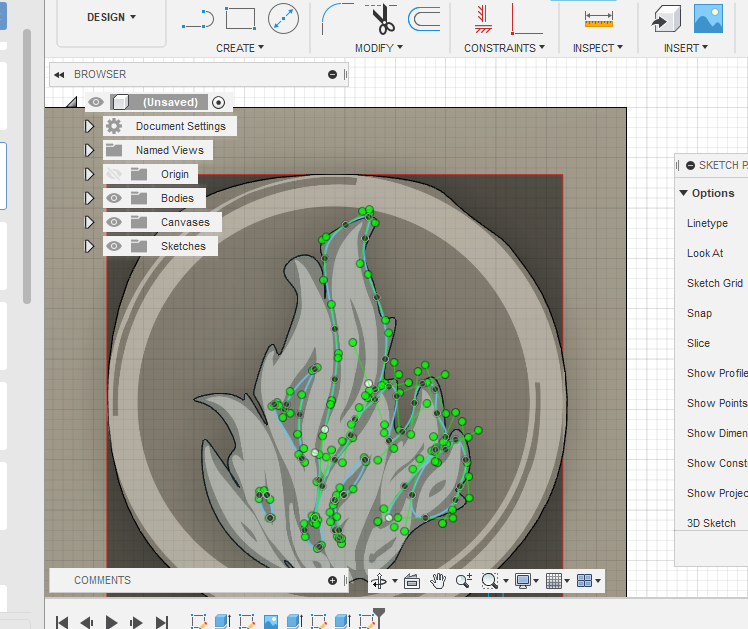Viewport: 748px width, 629px height.
Task: Open the INSPECT menu
Action: 598,48
